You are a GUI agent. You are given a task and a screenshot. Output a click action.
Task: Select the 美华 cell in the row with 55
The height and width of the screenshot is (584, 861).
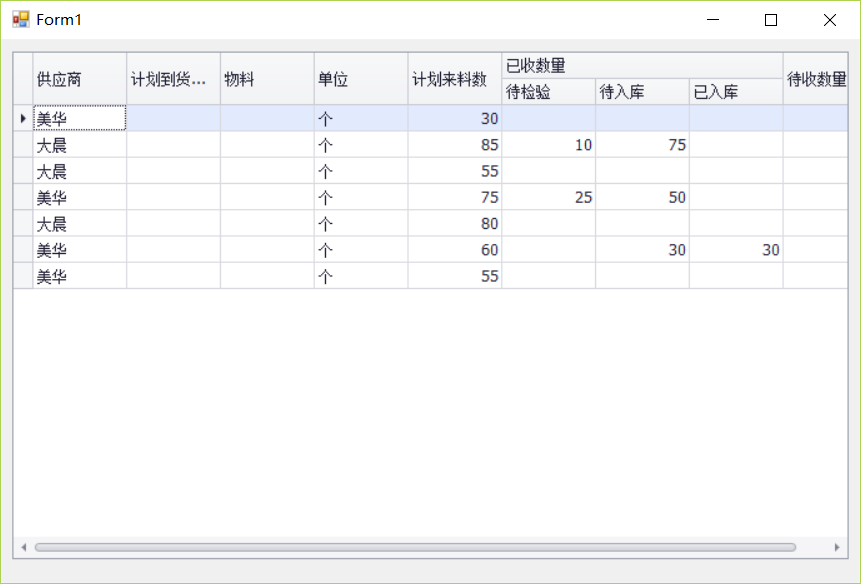(x=80, y=276)
